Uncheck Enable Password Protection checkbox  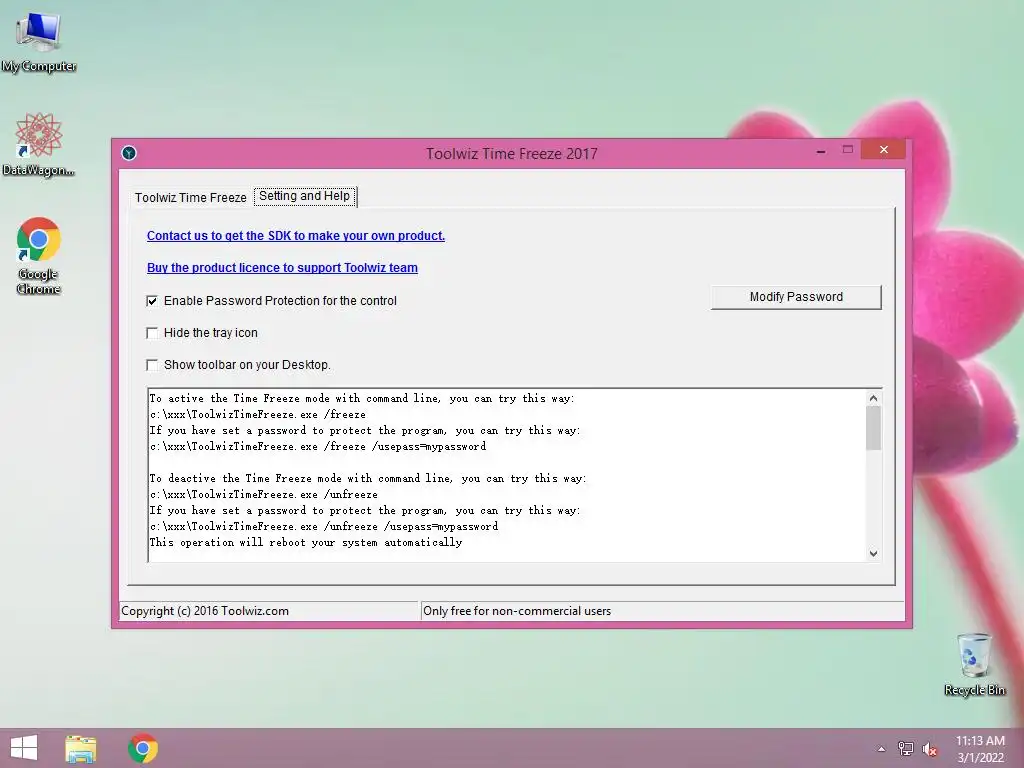point(152,301)
